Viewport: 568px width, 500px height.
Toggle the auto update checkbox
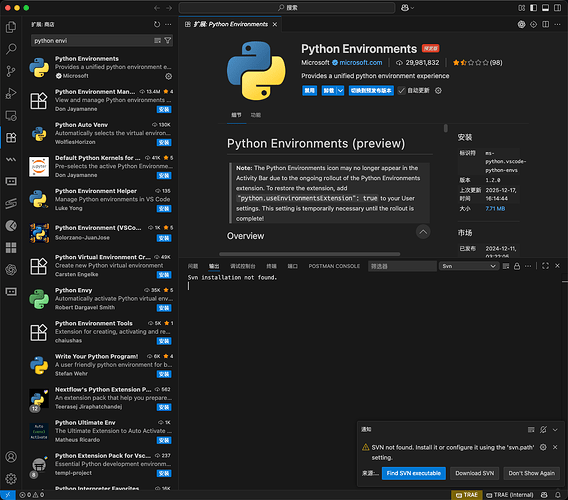coord(401,91)
